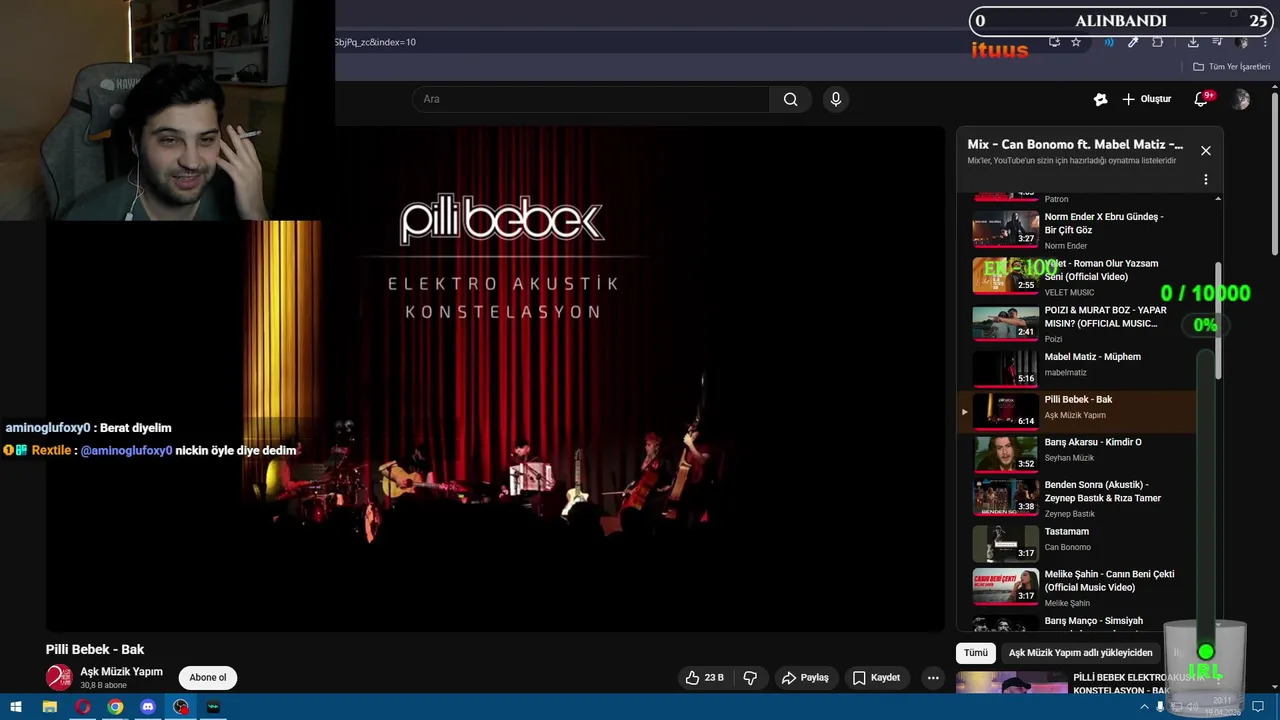Image resolution: width=1280 pixels, height=720 pixels.
Task: Open the browser three-dot menu
Action: [1263, 42]
